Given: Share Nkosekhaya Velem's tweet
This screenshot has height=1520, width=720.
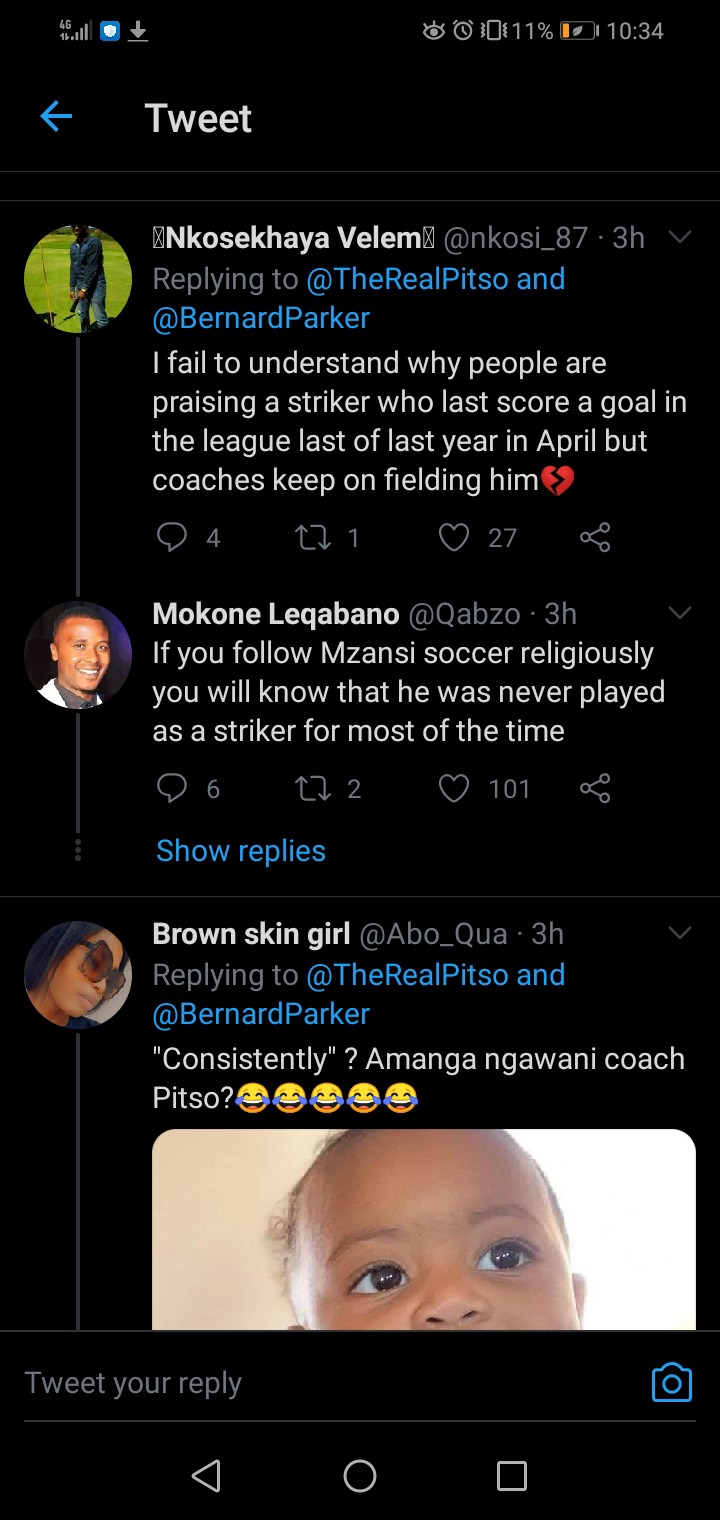Looking at the screenshot, I should tap(595, 538).
